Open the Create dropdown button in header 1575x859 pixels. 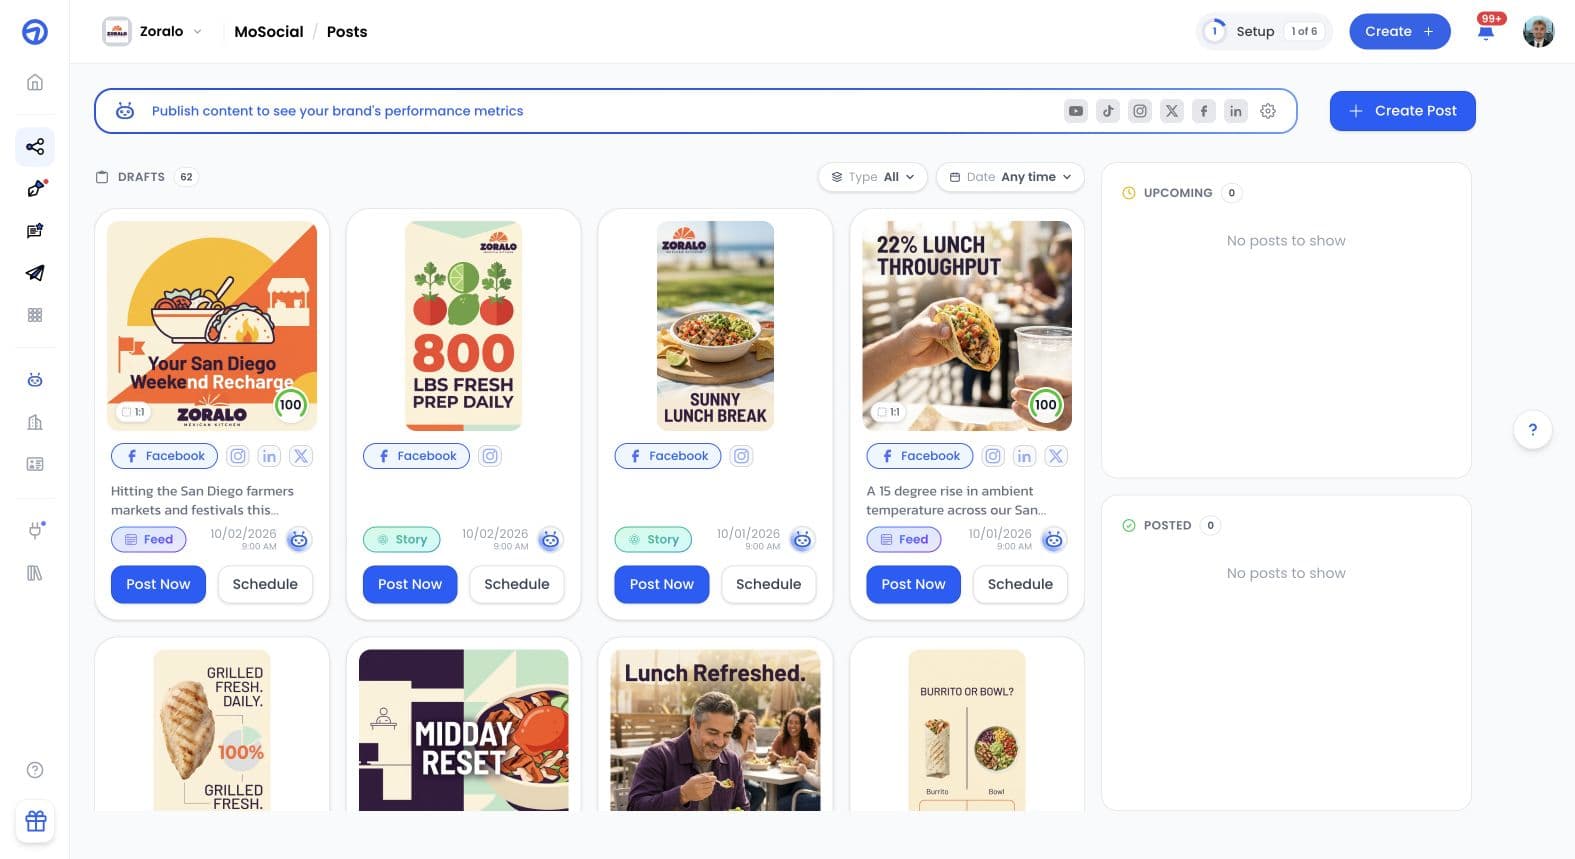pyautogui.click(x=1400, y=31)
